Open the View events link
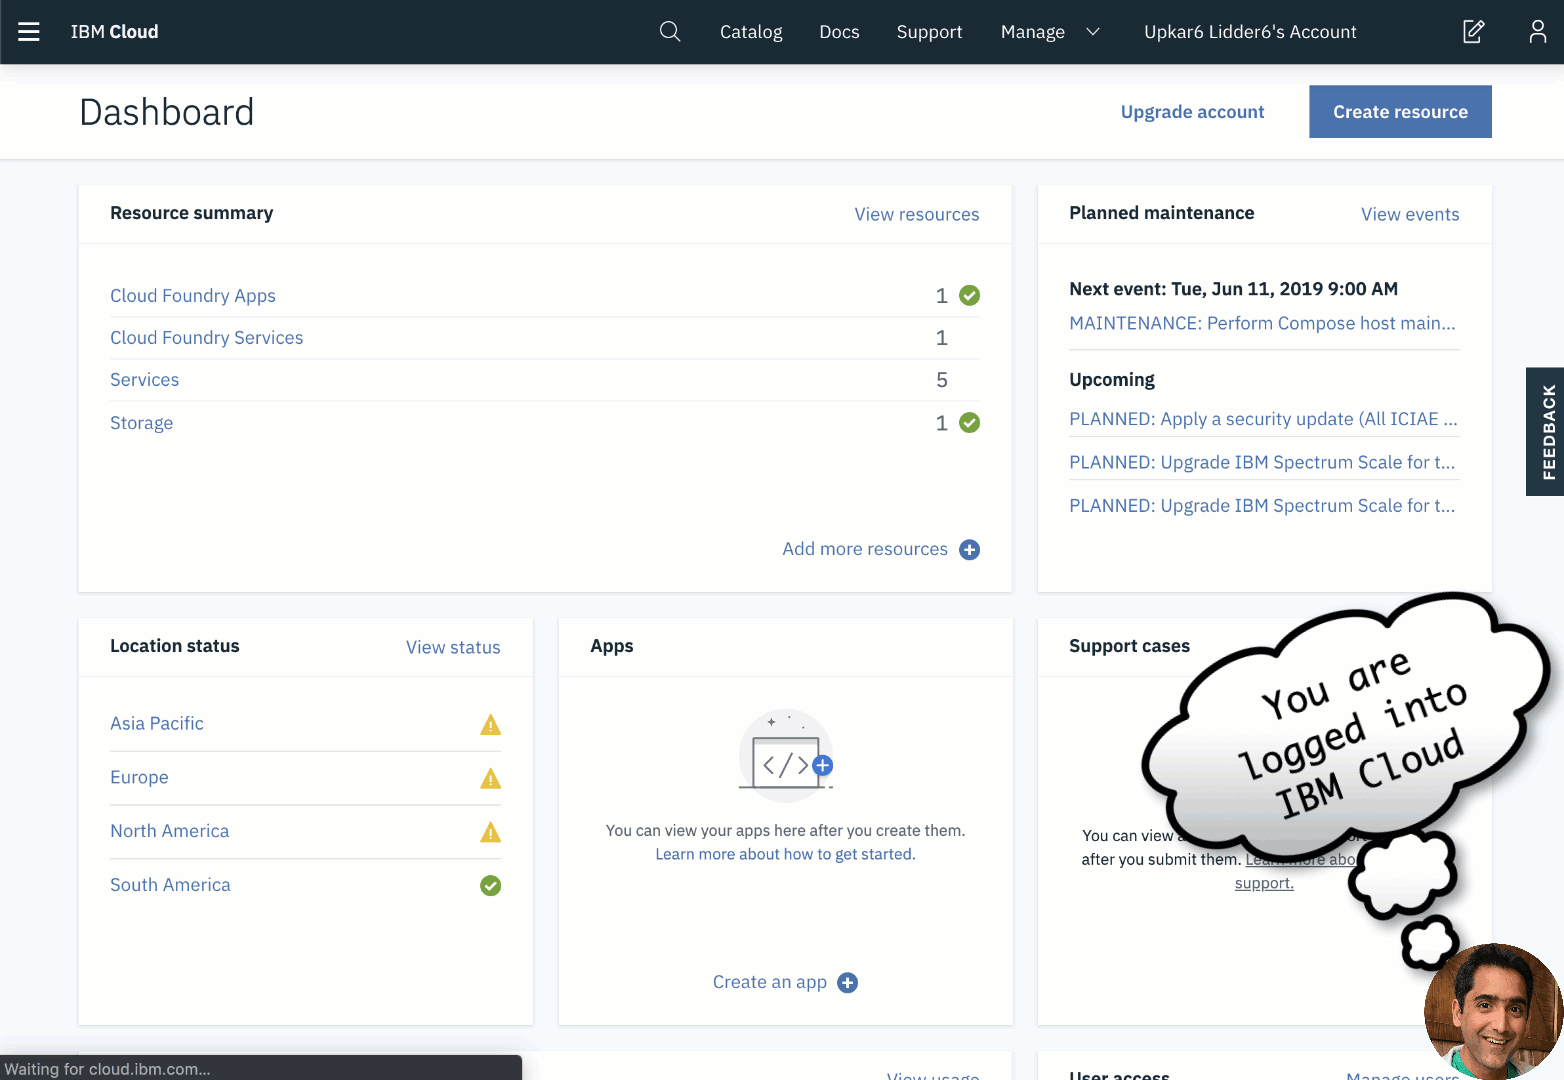The height and width of the screenshot is (1080, 1564). [x=1410, y=214]
